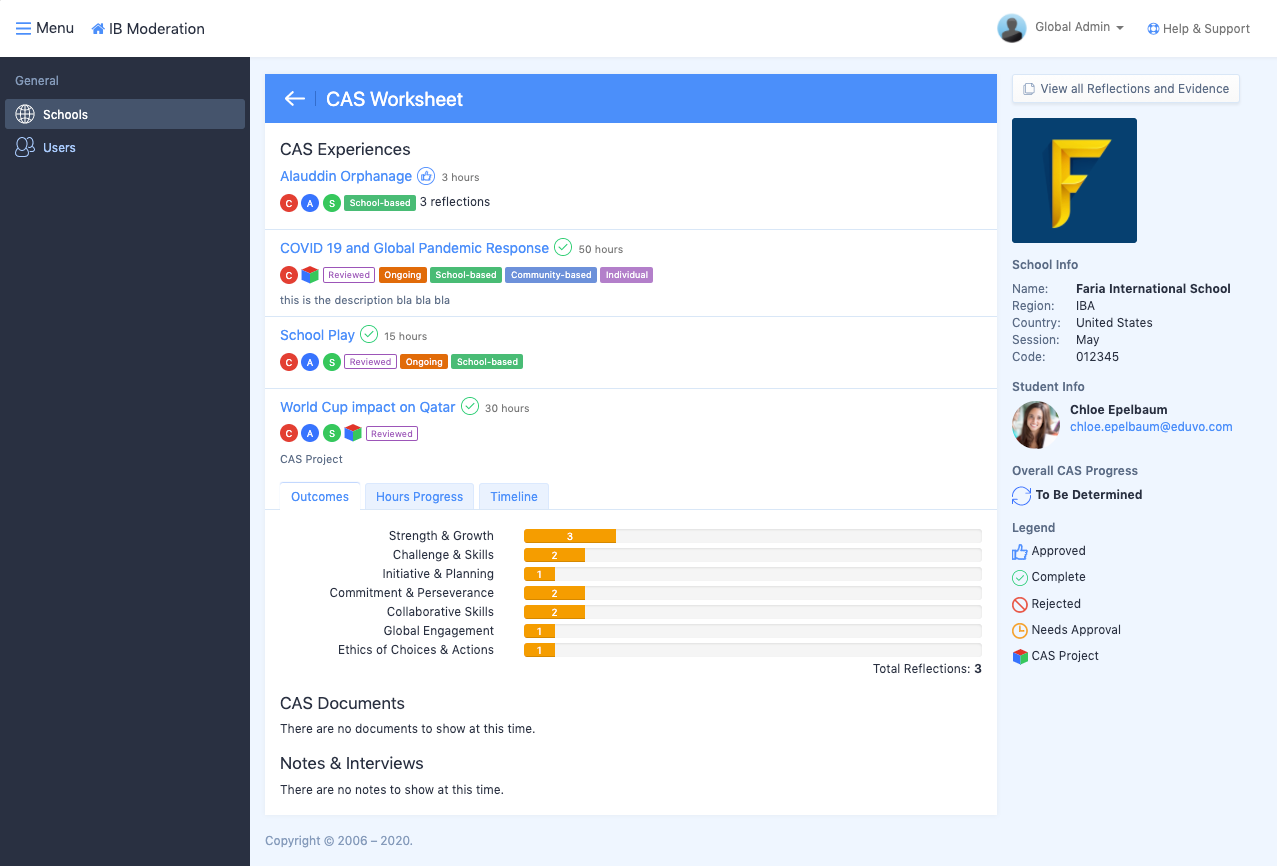Click the hamburger Menu icon

[23, 28]
